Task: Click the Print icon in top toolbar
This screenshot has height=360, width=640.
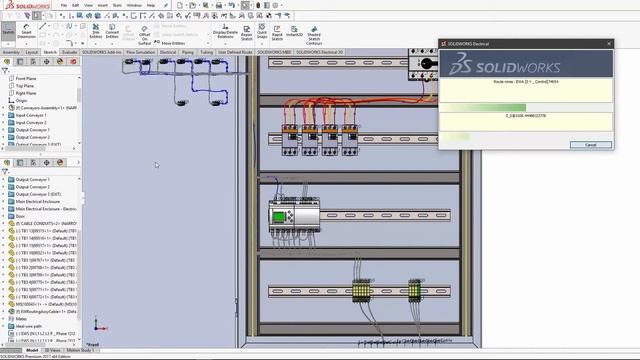Action: [219, 5]
